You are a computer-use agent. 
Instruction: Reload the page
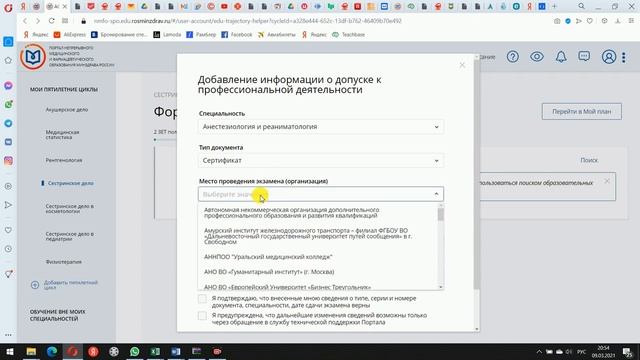click(51, 21)
